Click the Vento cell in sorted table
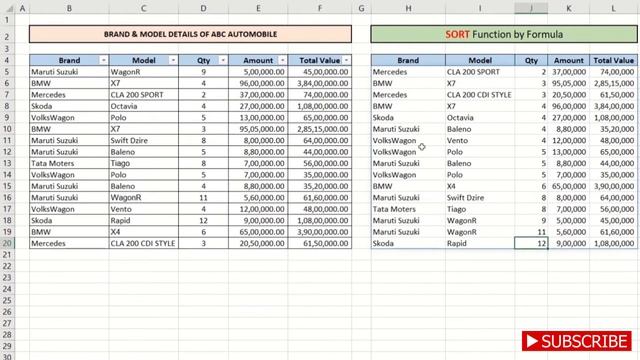This screenshot has height=360, width=640. pos(480,140)
